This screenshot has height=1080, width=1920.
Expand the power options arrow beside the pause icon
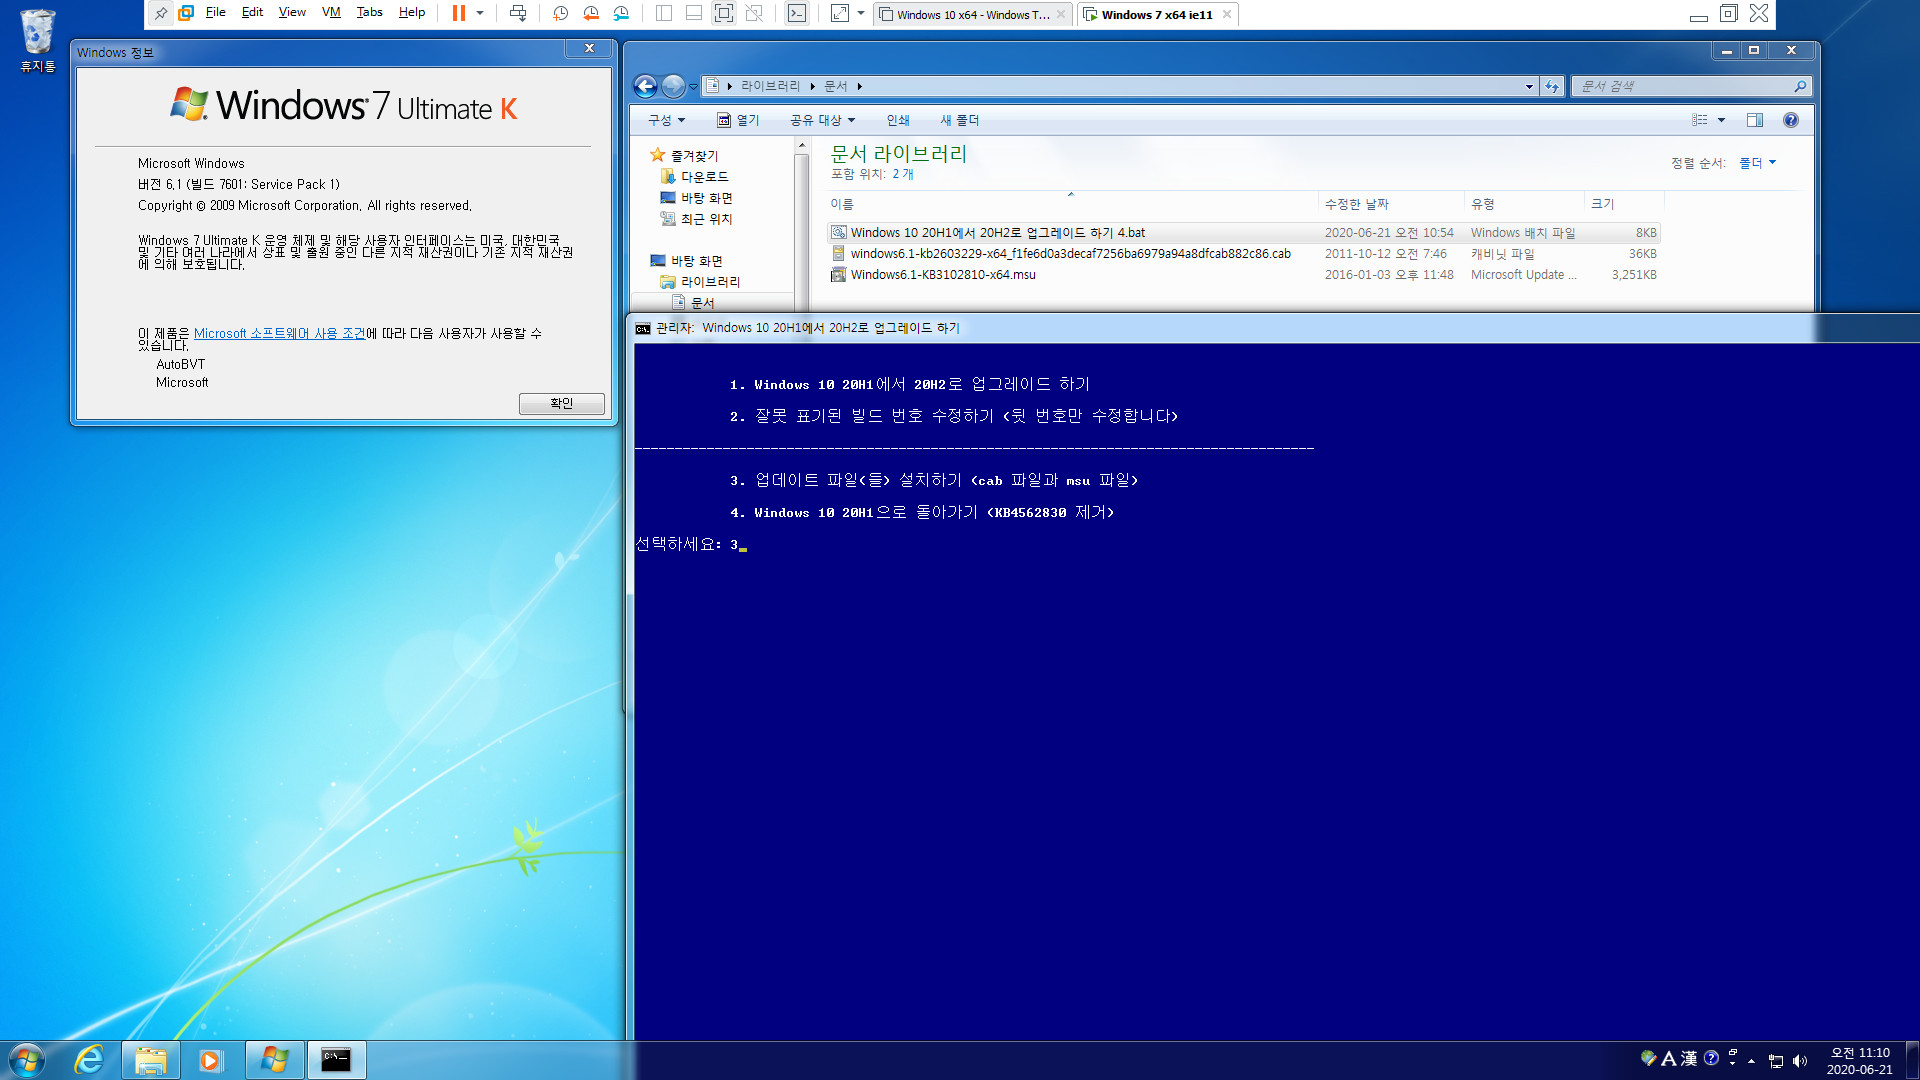coord(480,13)
